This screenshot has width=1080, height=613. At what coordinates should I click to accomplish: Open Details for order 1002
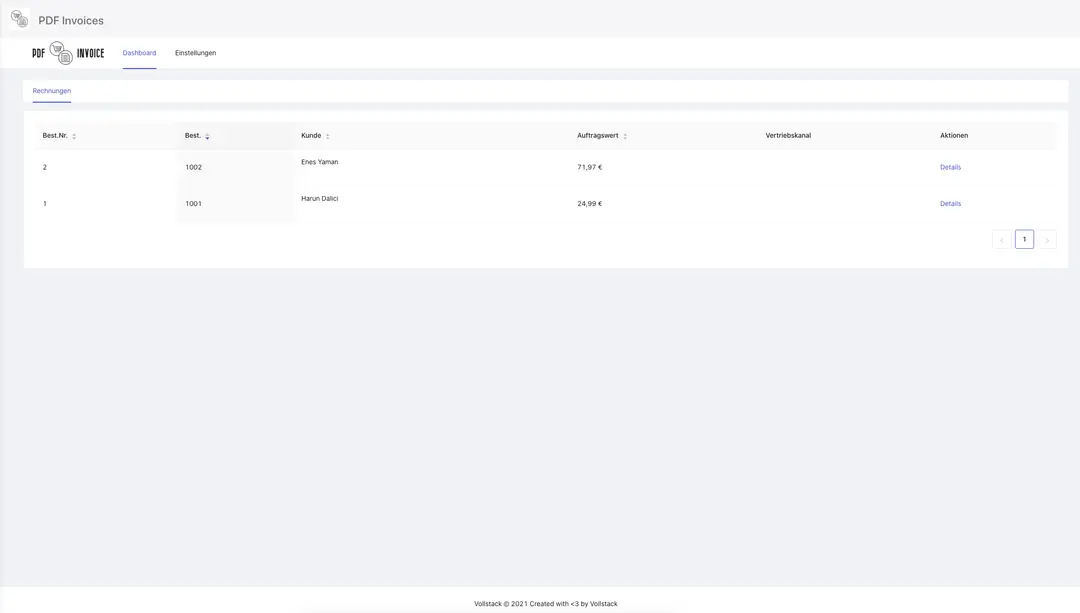(950, 167)
